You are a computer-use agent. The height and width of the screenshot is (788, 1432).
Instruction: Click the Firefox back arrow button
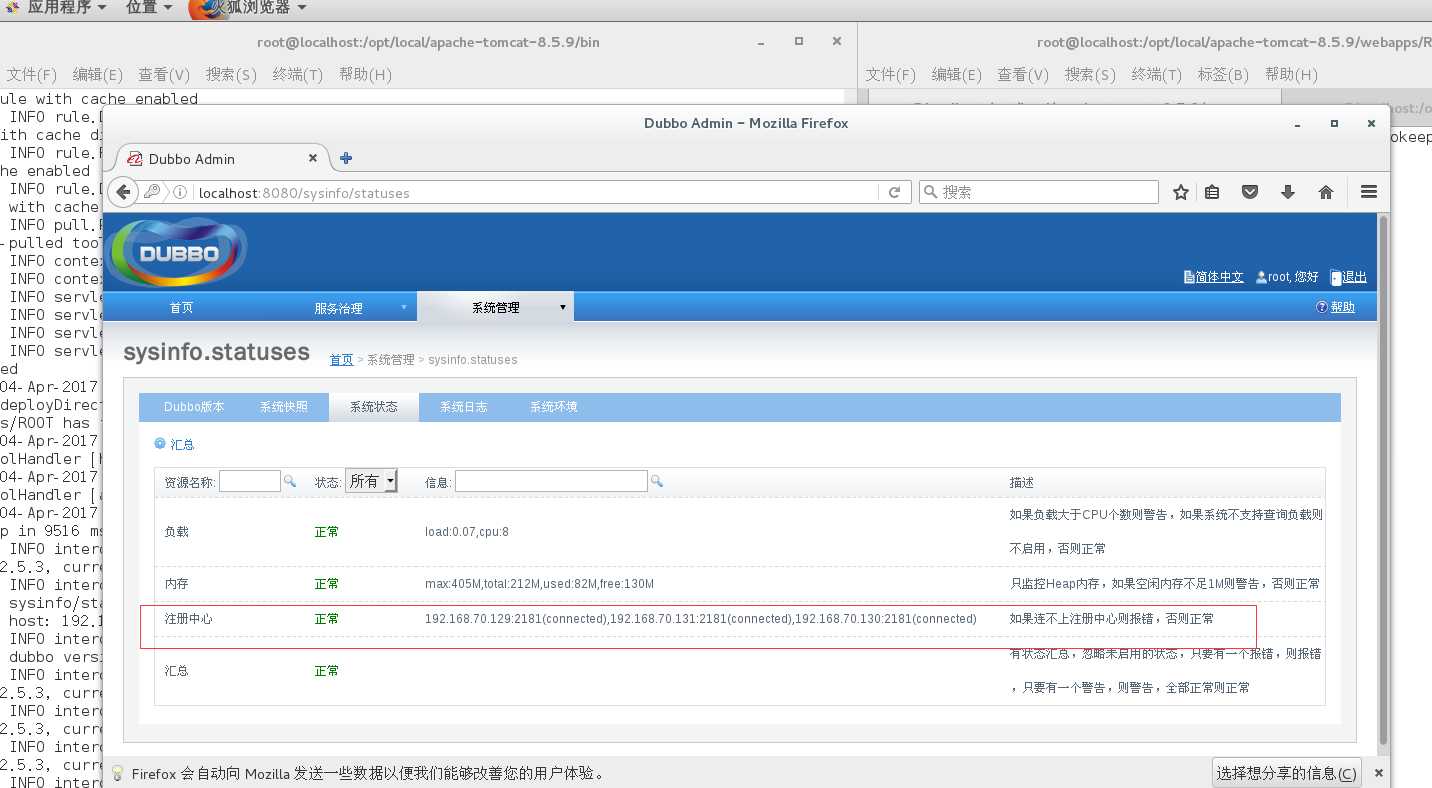point(123,192)
